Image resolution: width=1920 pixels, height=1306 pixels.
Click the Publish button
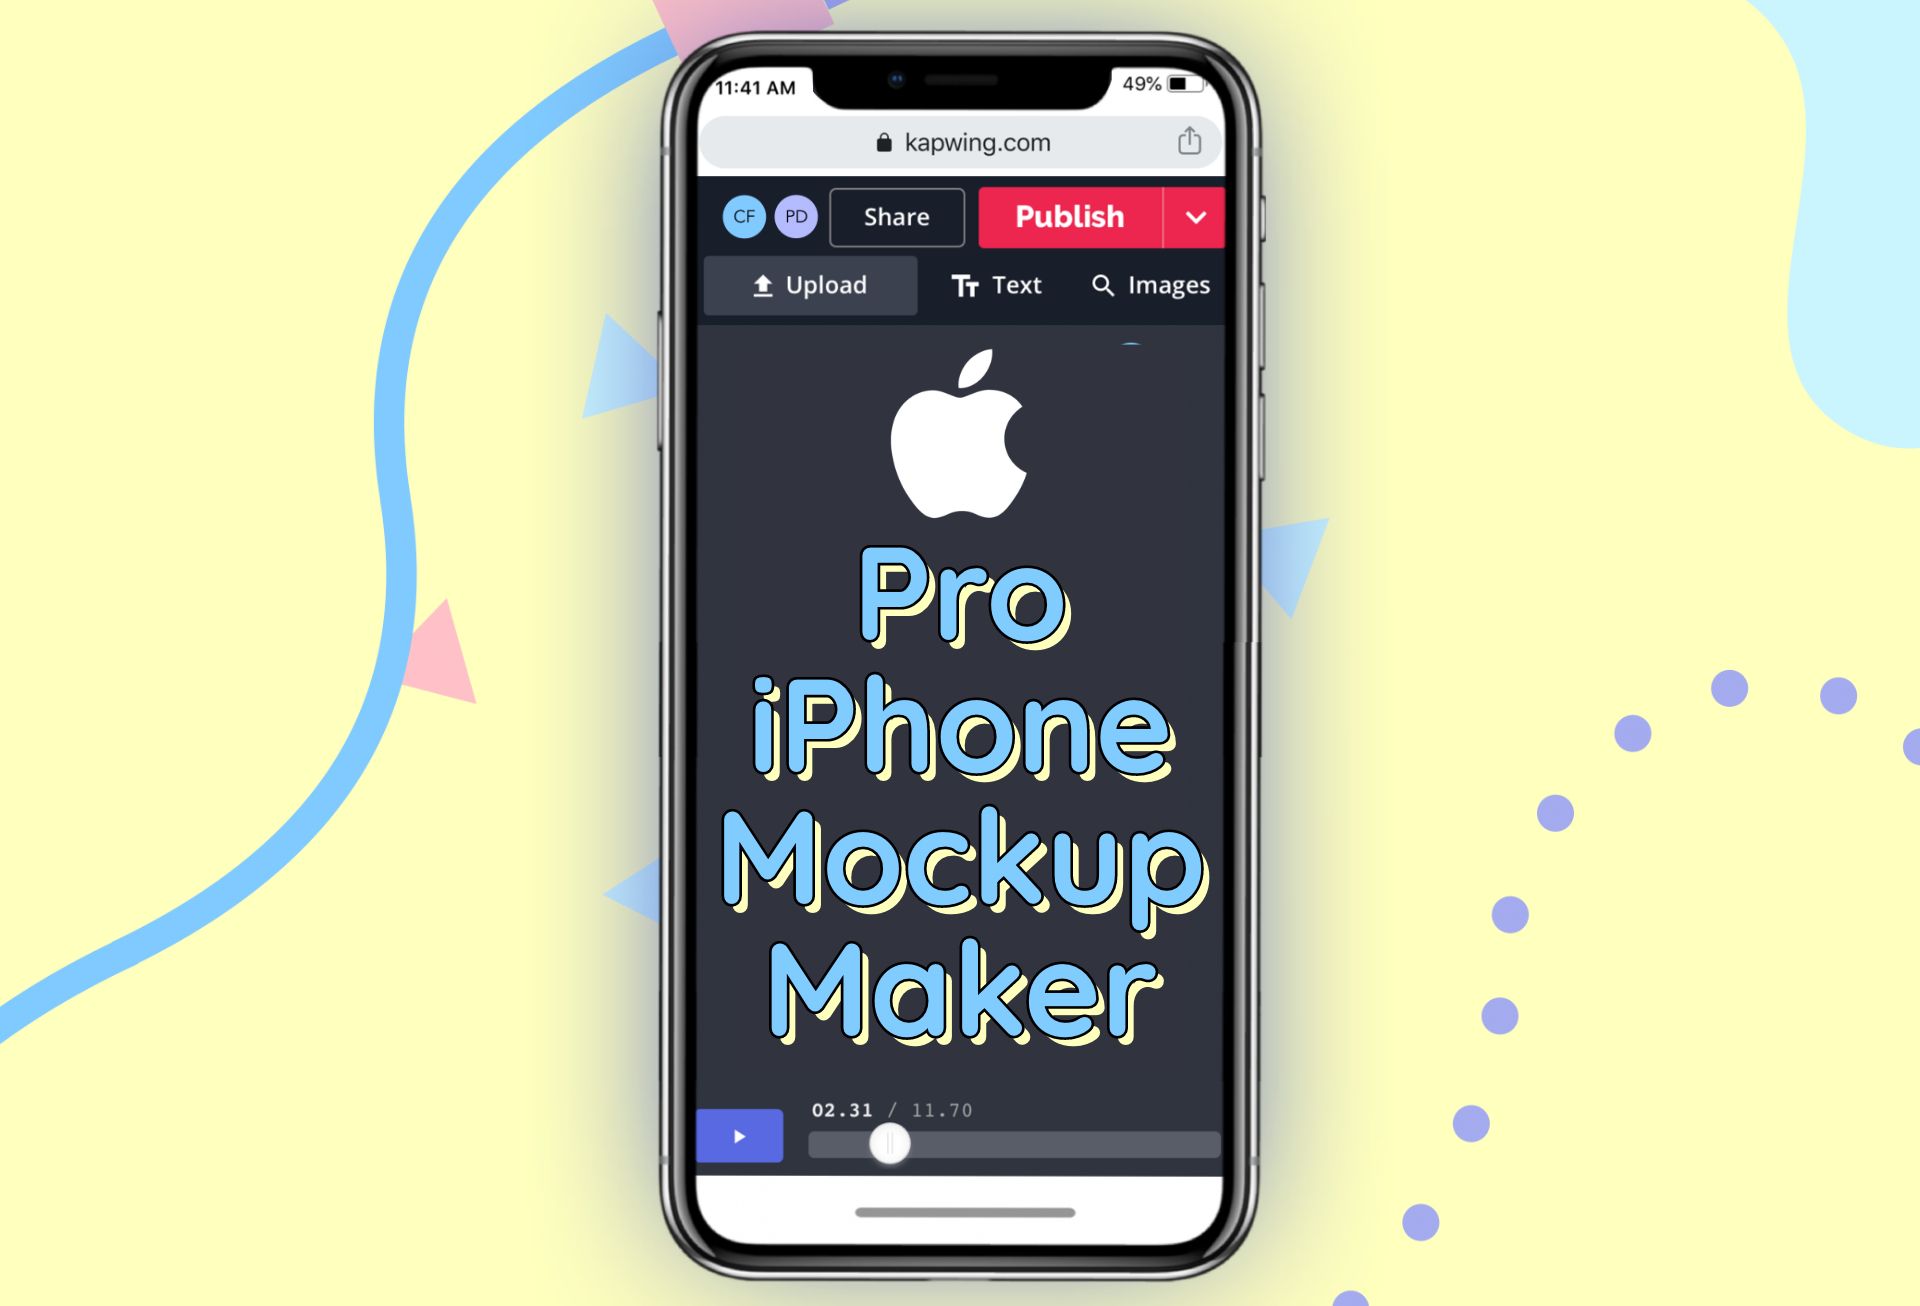[1069, 216]
